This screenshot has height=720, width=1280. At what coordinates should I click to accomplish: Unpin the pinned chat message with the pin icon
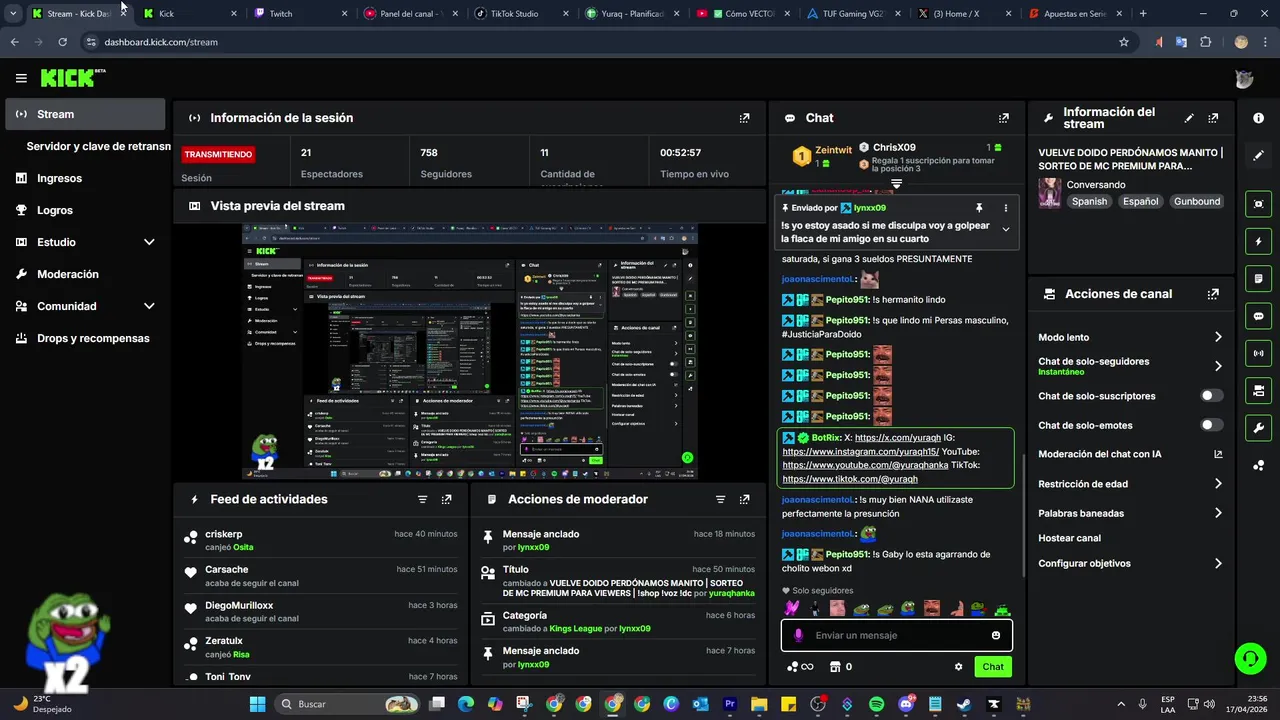pos(979,208)
